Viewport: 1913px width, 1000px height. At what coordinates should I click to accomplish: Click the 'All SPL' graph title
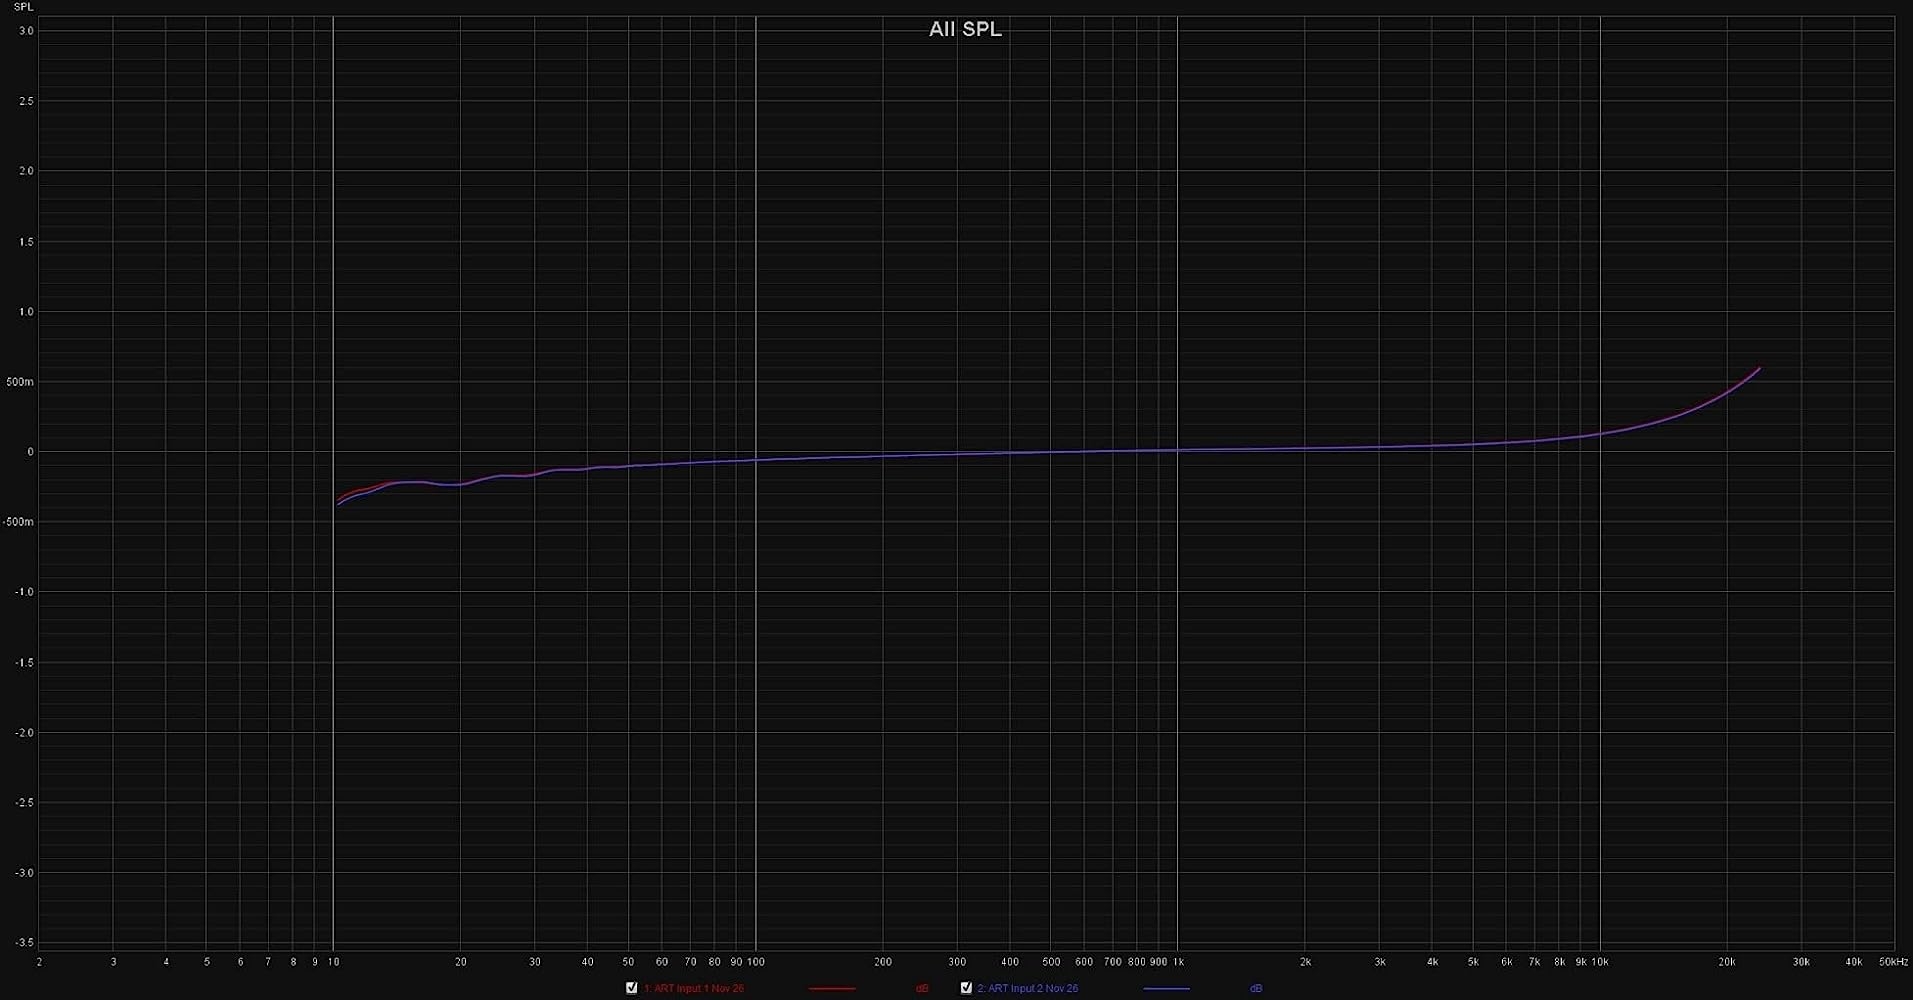[x=965, y=29]
